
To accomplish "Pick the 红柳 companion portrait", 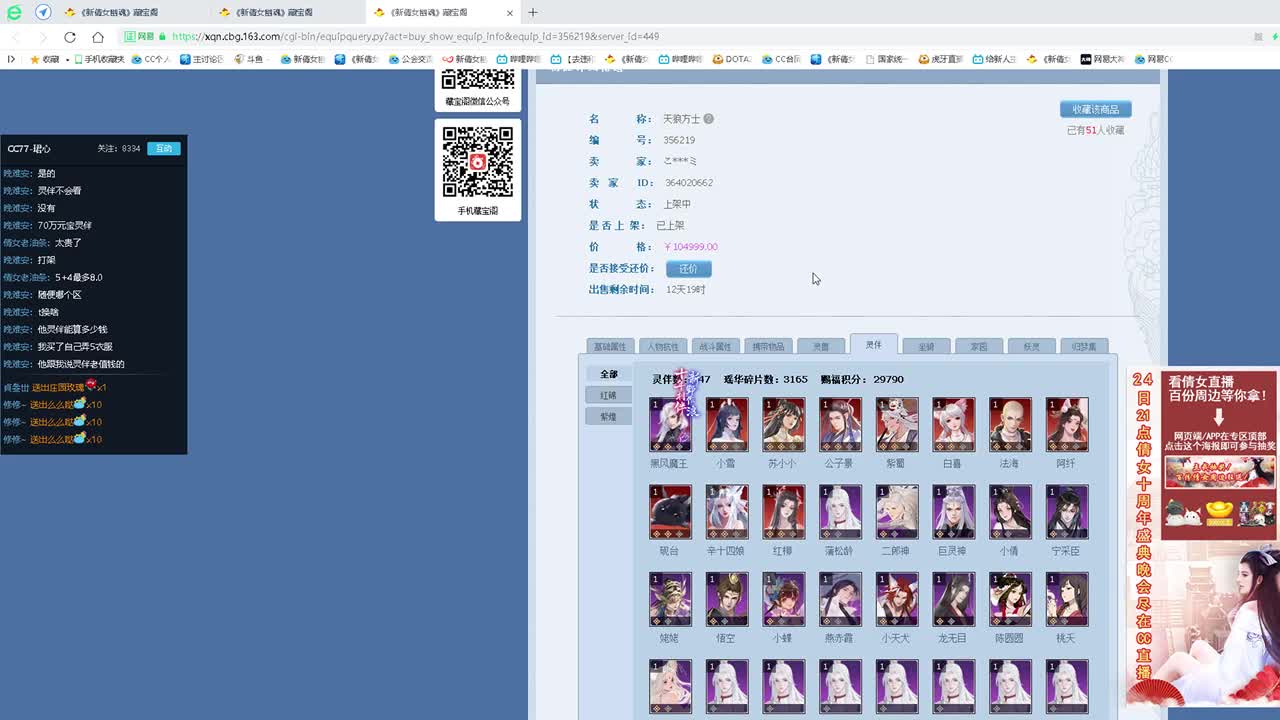I will 784,512.
